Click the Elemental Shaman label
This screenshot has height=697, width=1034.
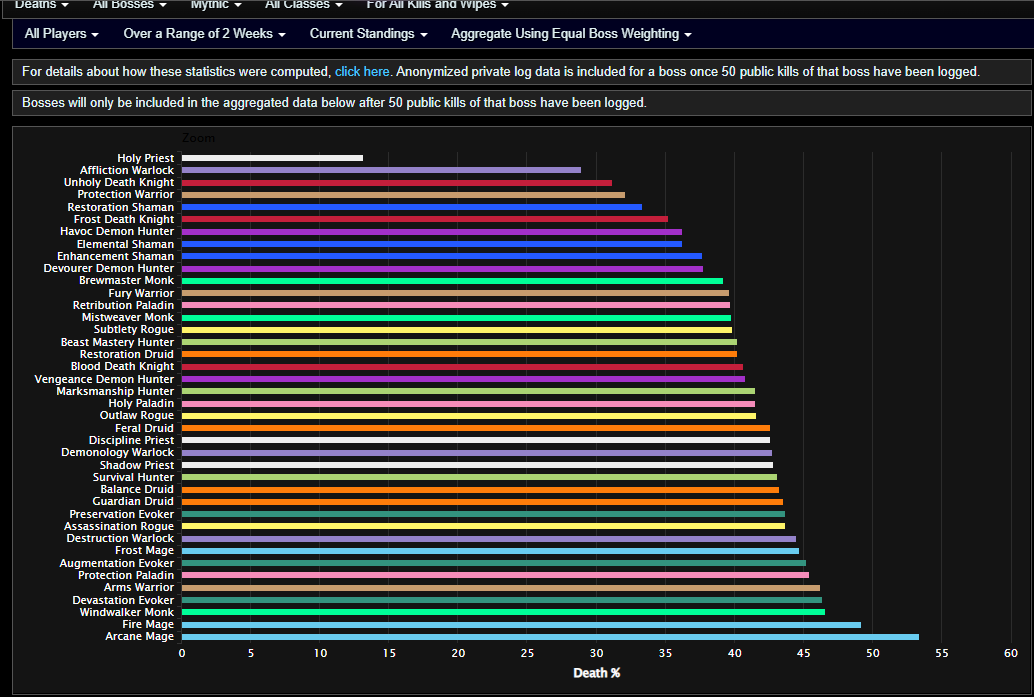(x=125, y=244)
